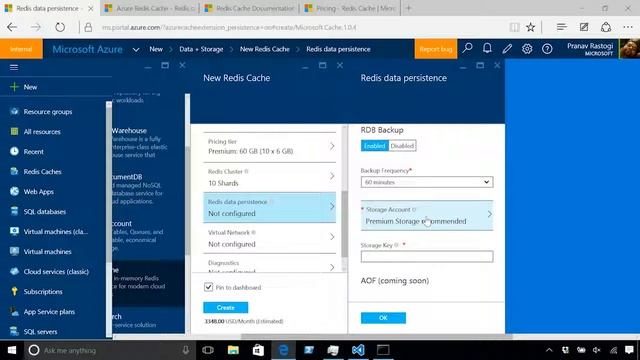The image size is (640, 360).
Task: Open Recent in sidebar
Action: pyautogui.click(x=33, y=151)
